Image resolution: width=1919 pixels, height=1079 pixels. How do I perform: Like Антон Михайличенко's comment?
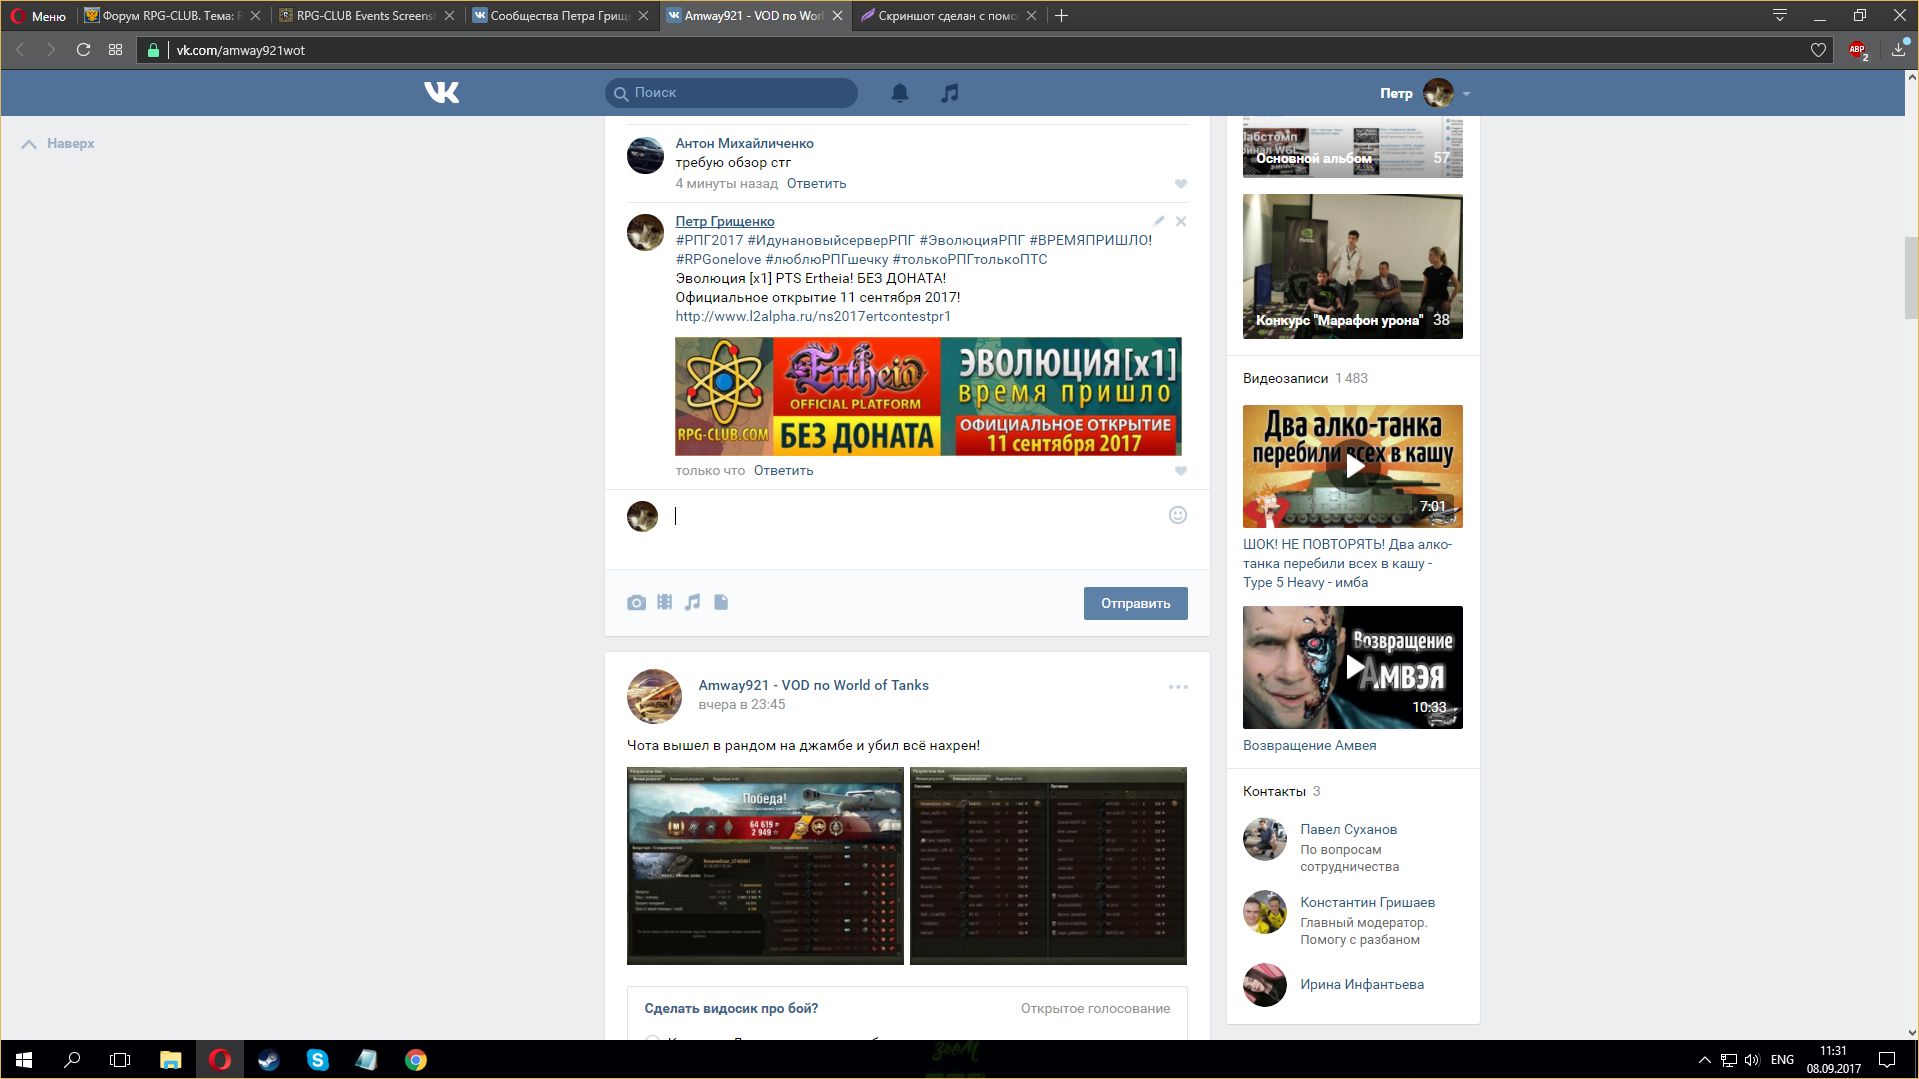coord(1181,184)
